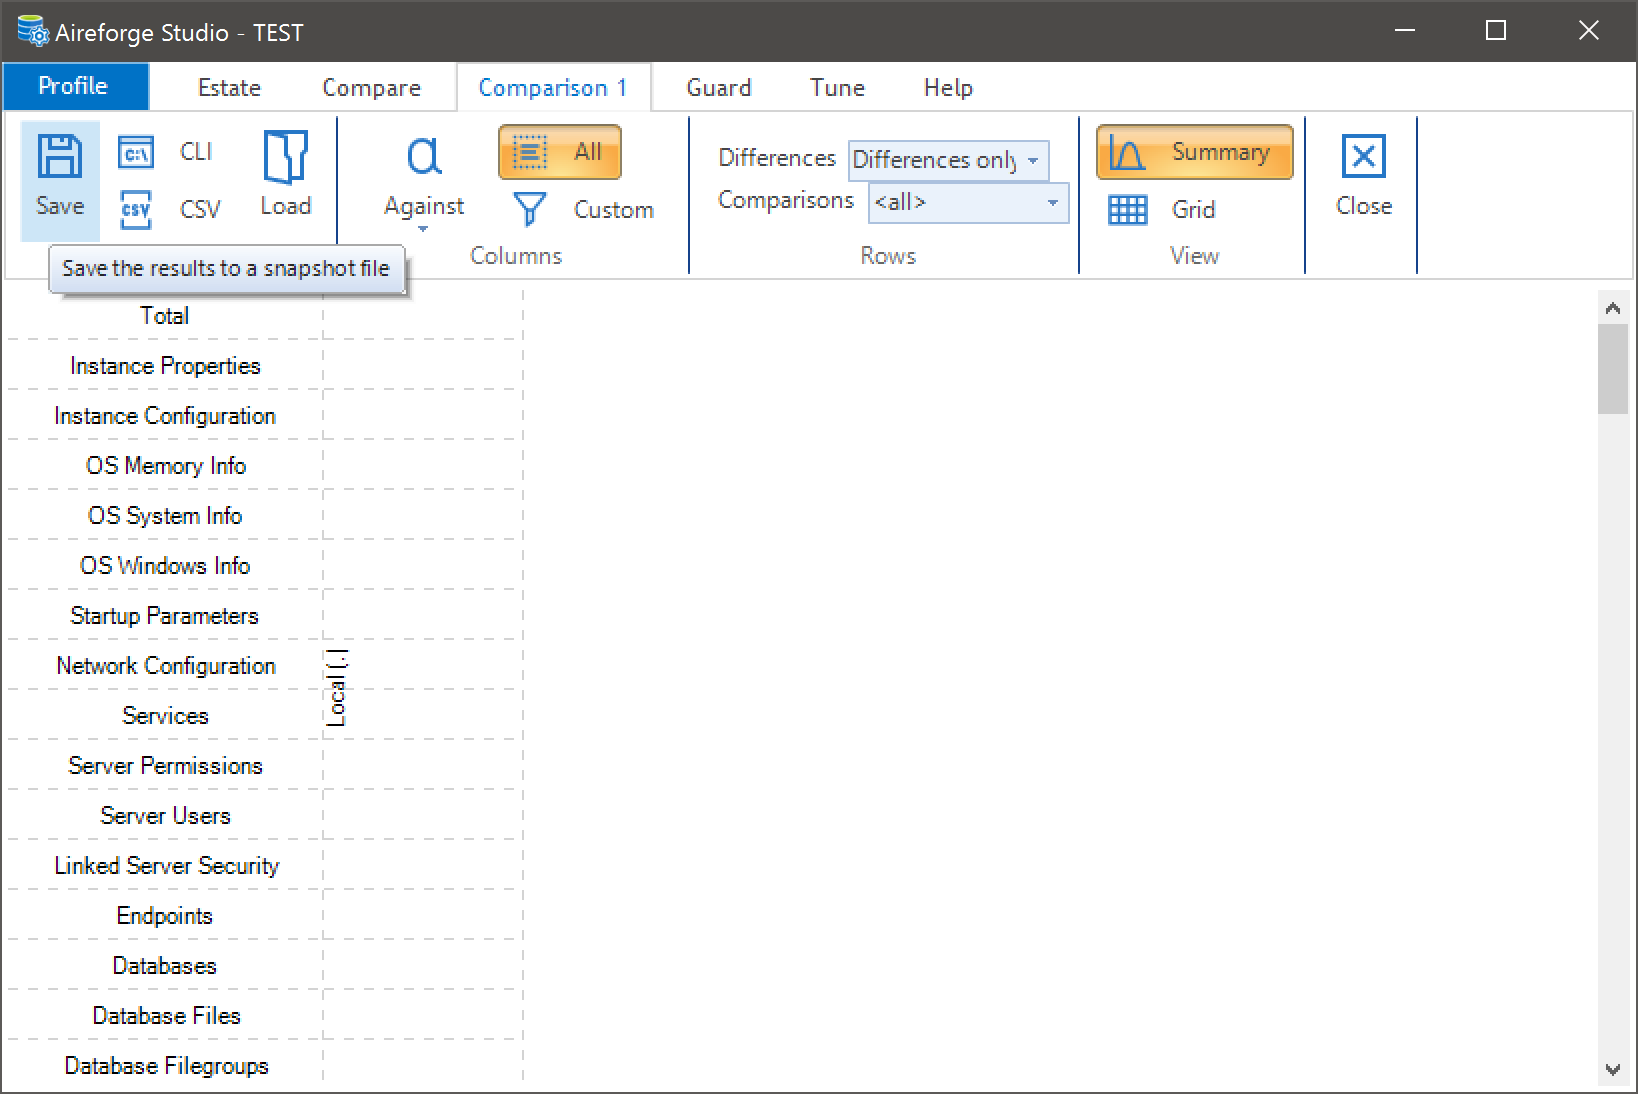Screen dimensions: 1638x1094
Task: Click the Against alpha icon
Action: click(423, 157)
